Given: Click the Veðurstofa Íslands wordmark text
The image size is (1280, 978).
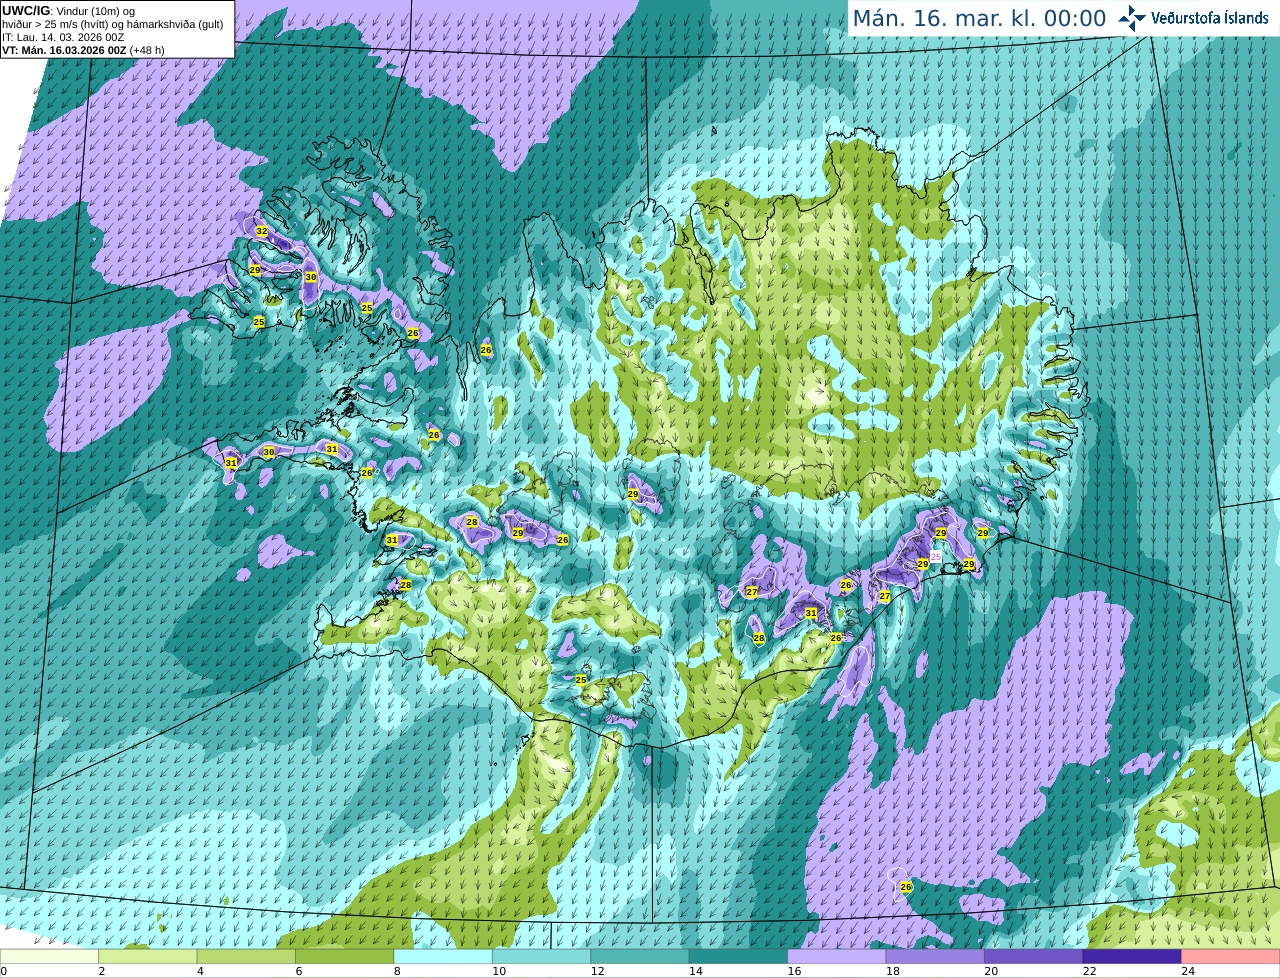Looking at the screenshot, I should coord(1209,18).
